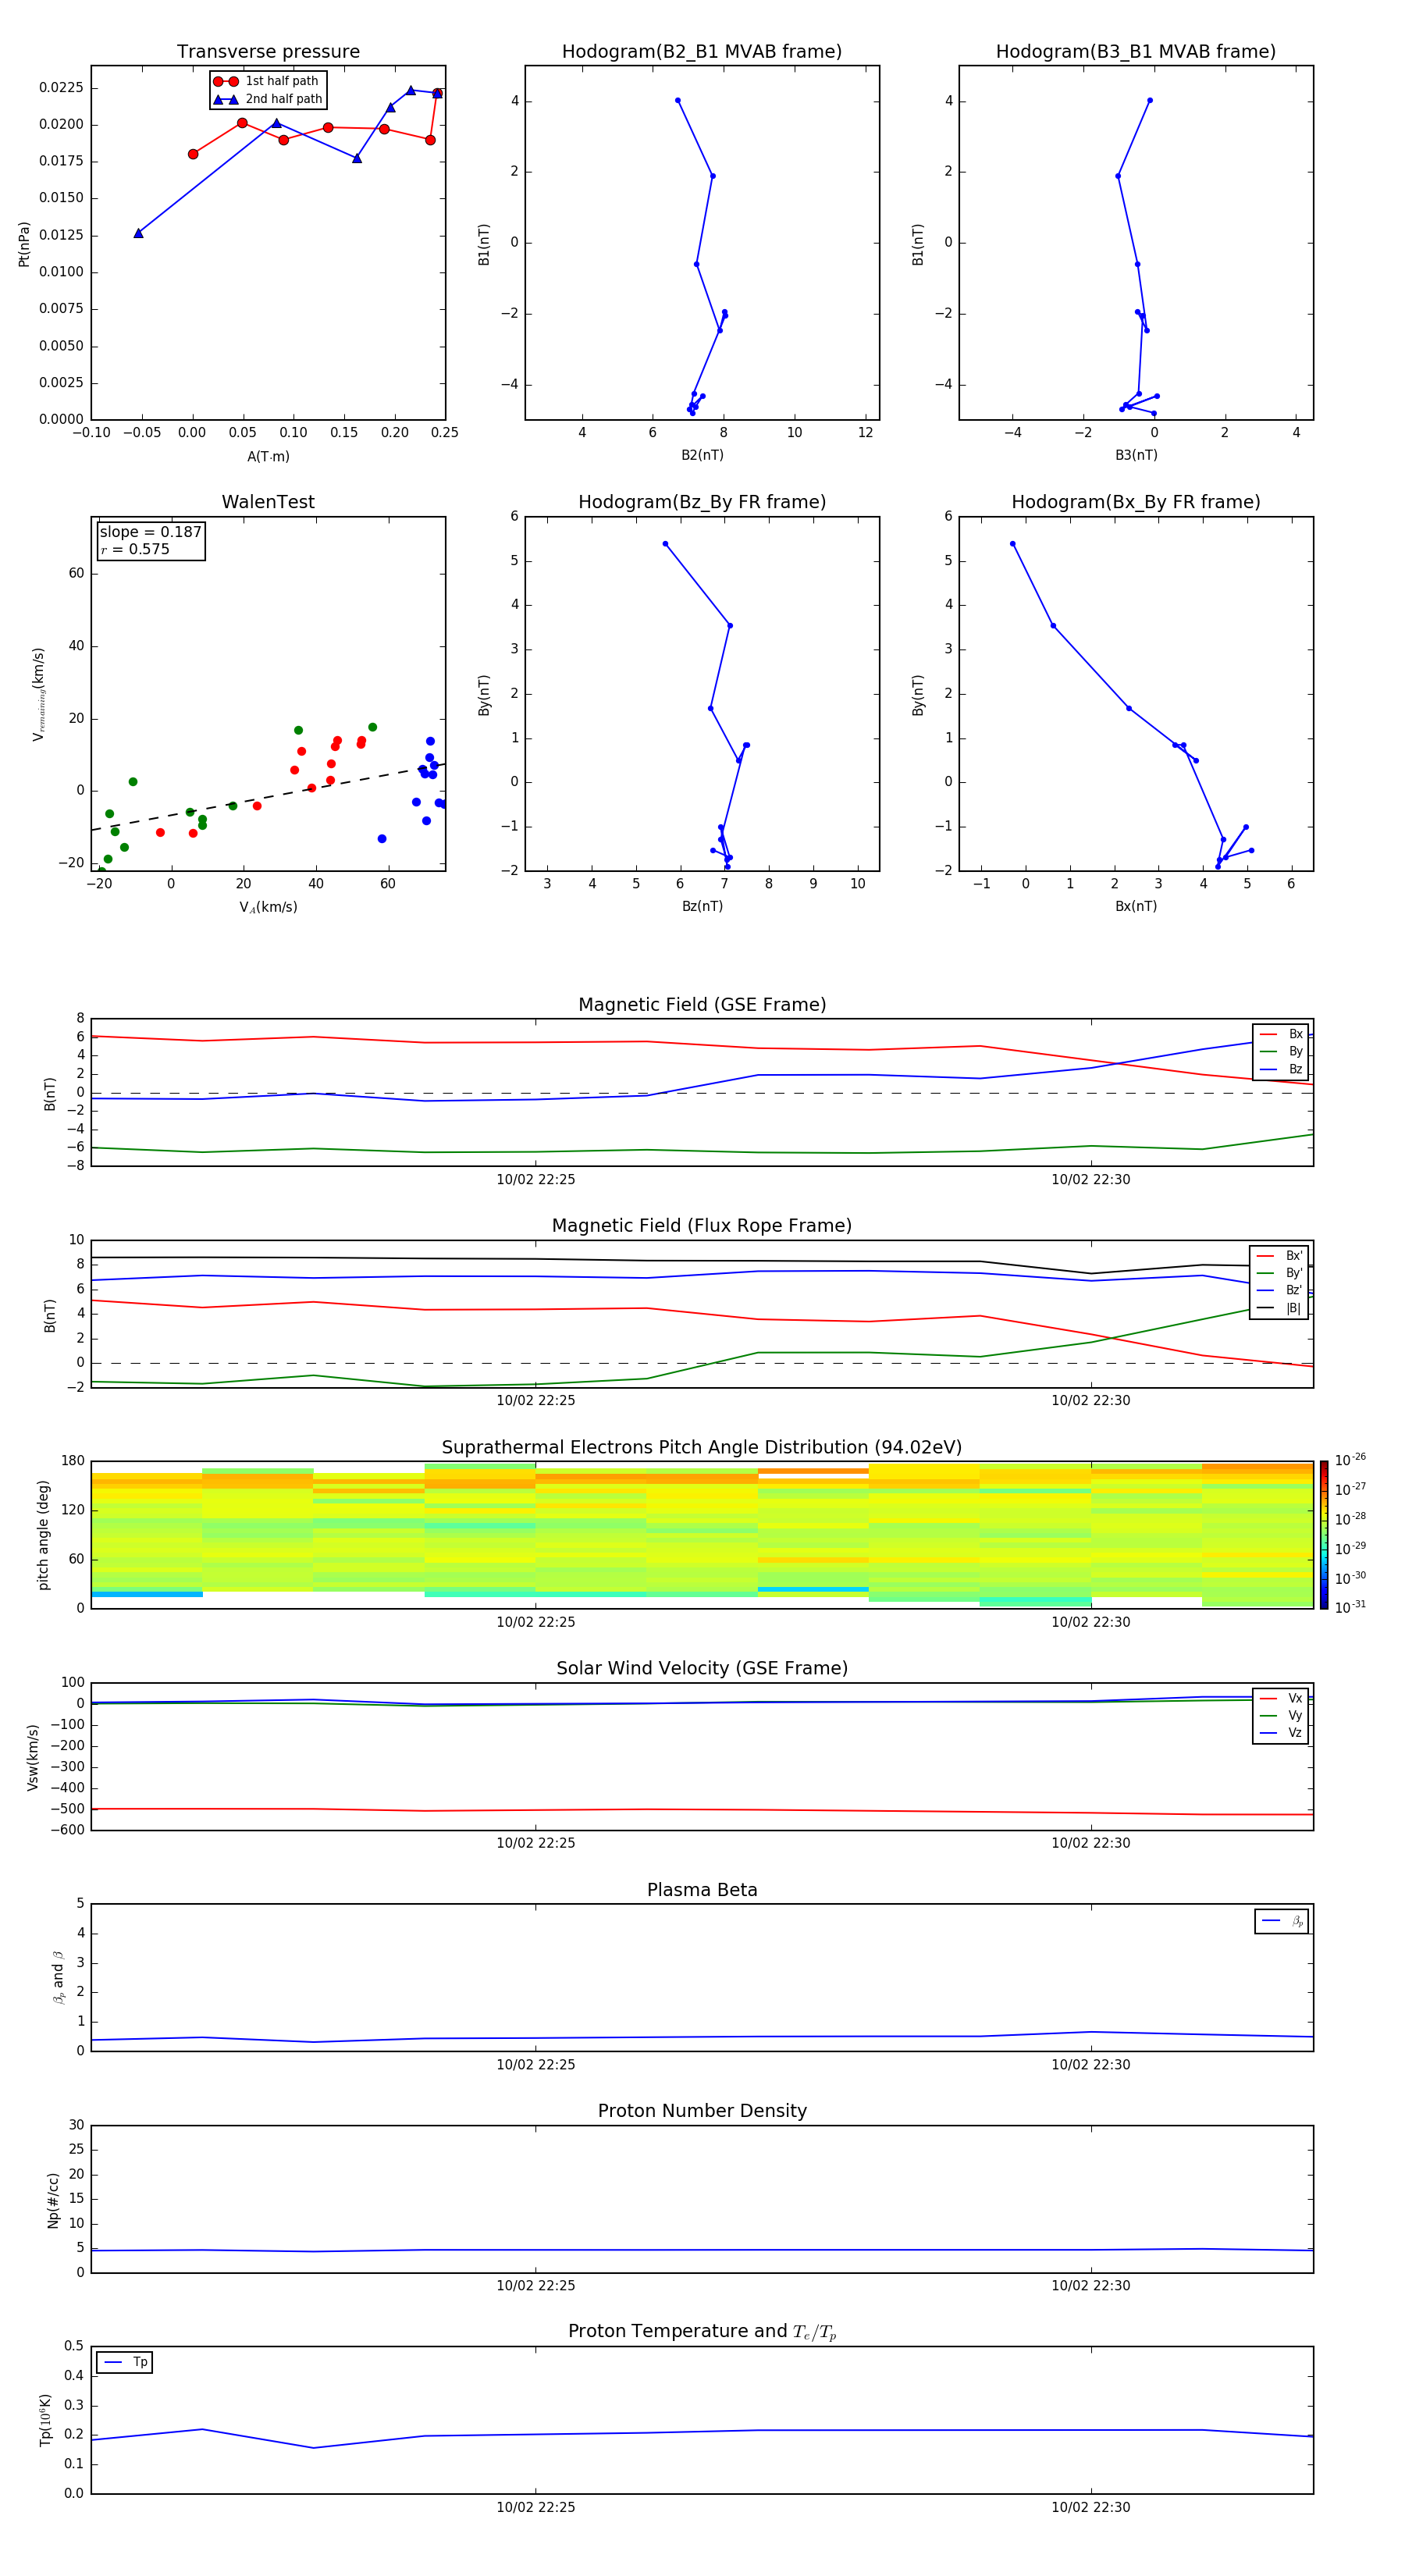The height and width of the screenshot is (2576, 1405).
Task: Click the Tp legend in Proton Temperature plot
Action: [x=125, y=2362]
